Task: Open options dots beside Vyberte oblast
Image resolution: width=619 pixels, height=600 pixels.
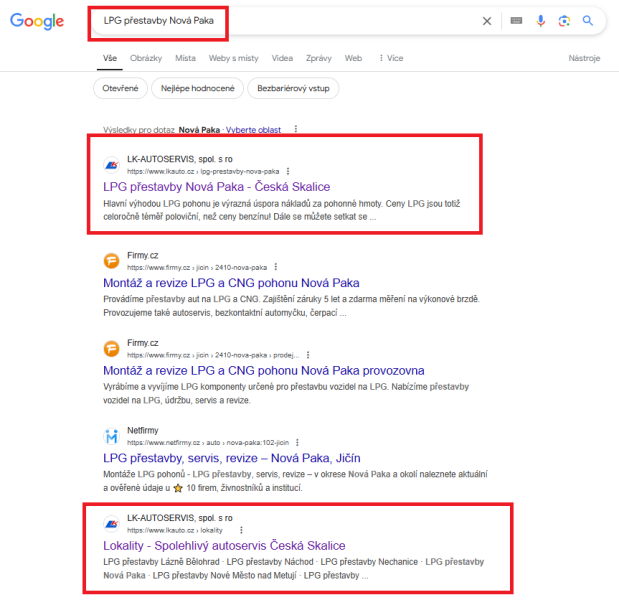Action: tap(296, 129)
